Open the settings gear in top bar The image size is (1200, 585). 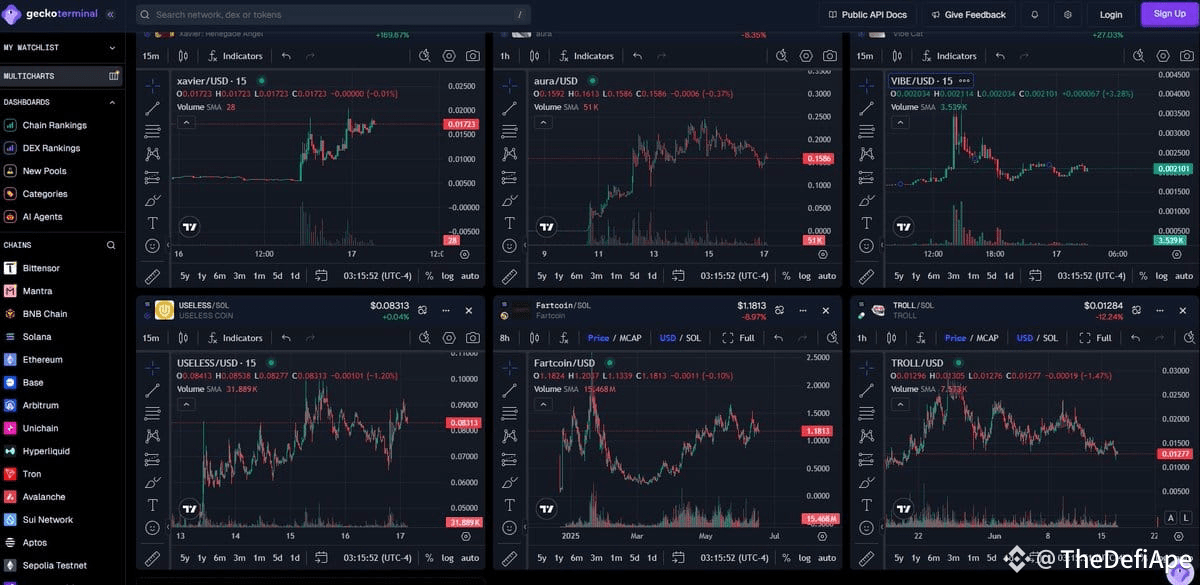click(x=1068, y=15)
